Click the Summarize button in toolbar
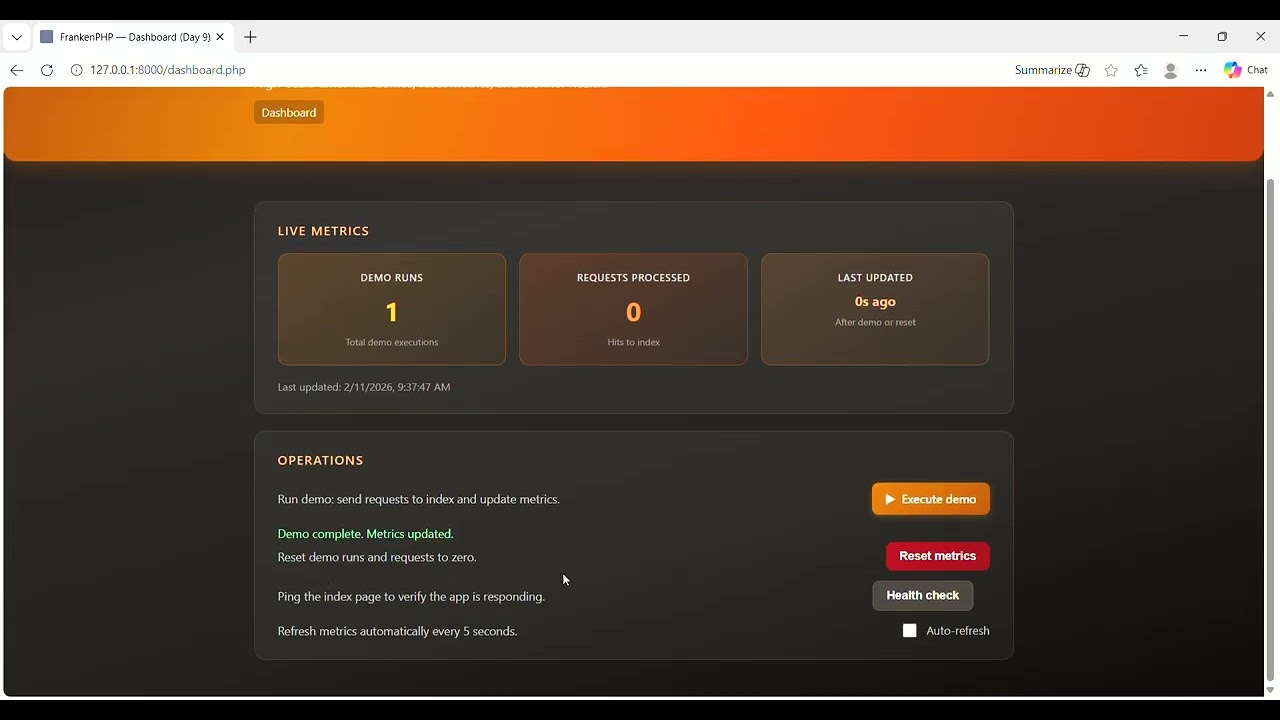This screenshot has width=1280, height=720. pos(1052,70)
